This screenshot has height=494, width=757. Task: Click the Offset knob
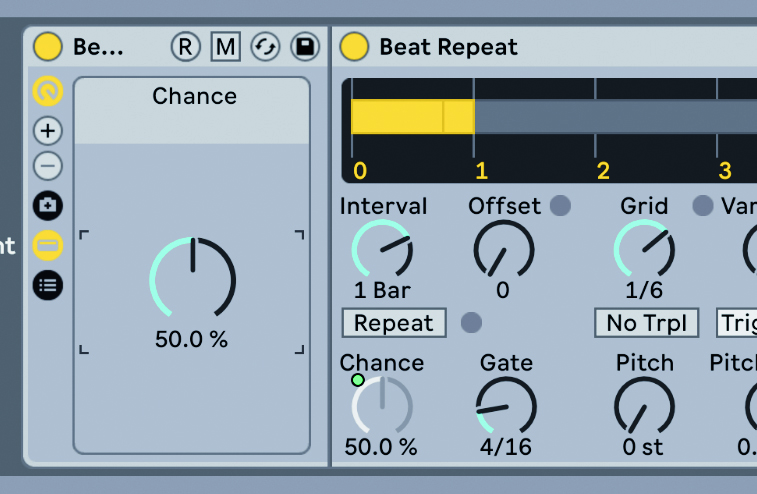click(504, 250)
